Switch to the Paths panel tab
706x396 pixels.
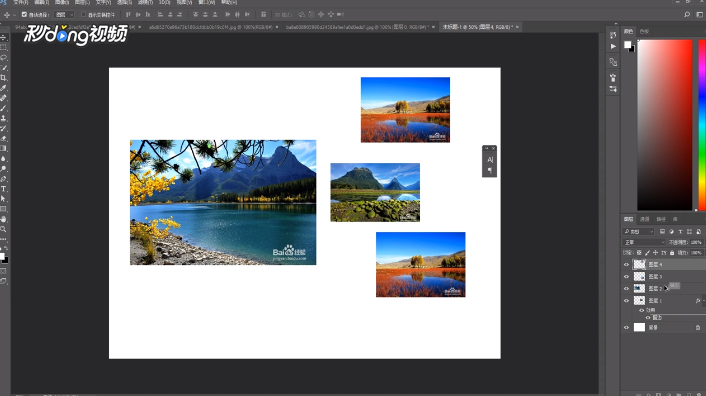661,219
